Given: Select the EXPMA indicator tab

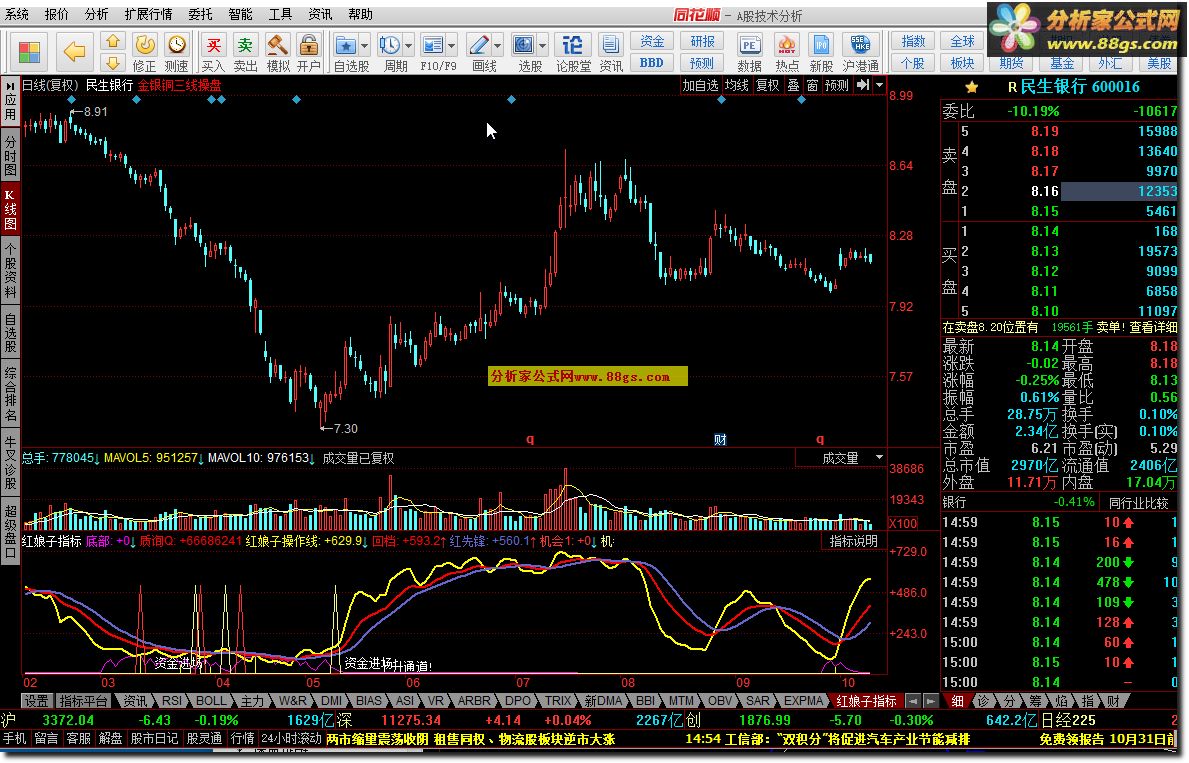Looking at the screenshot, I should pyautogui.click(x=802, y=701).
